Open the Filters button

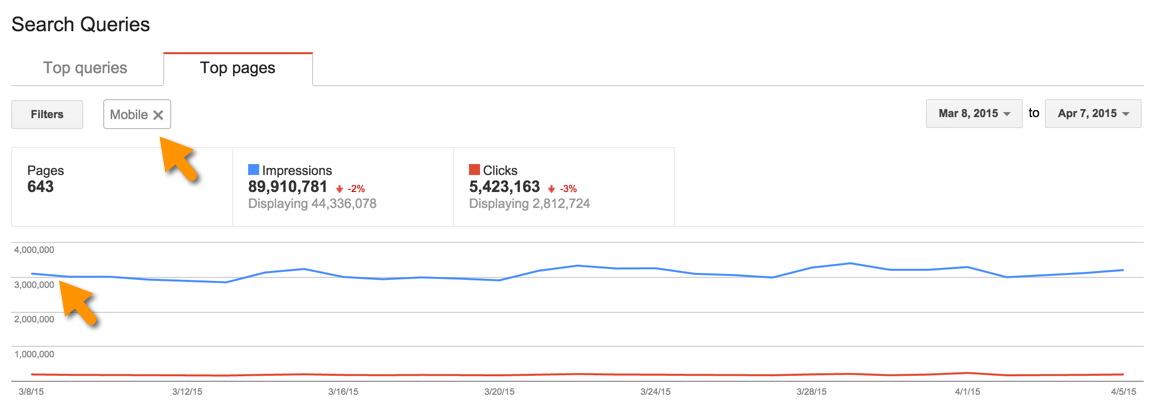pos(47,114)
